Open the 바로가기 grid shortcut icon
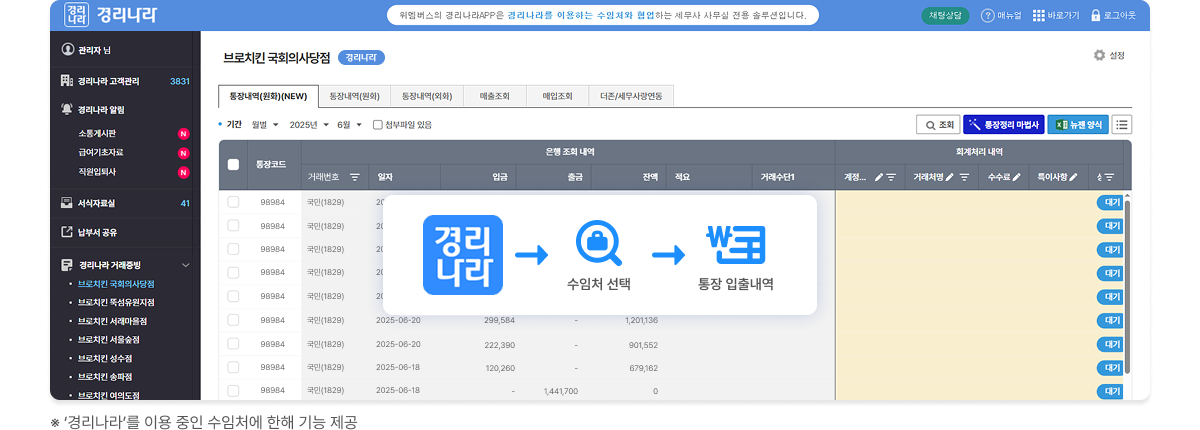1200x430 pixels. (x=1038, y=15)
